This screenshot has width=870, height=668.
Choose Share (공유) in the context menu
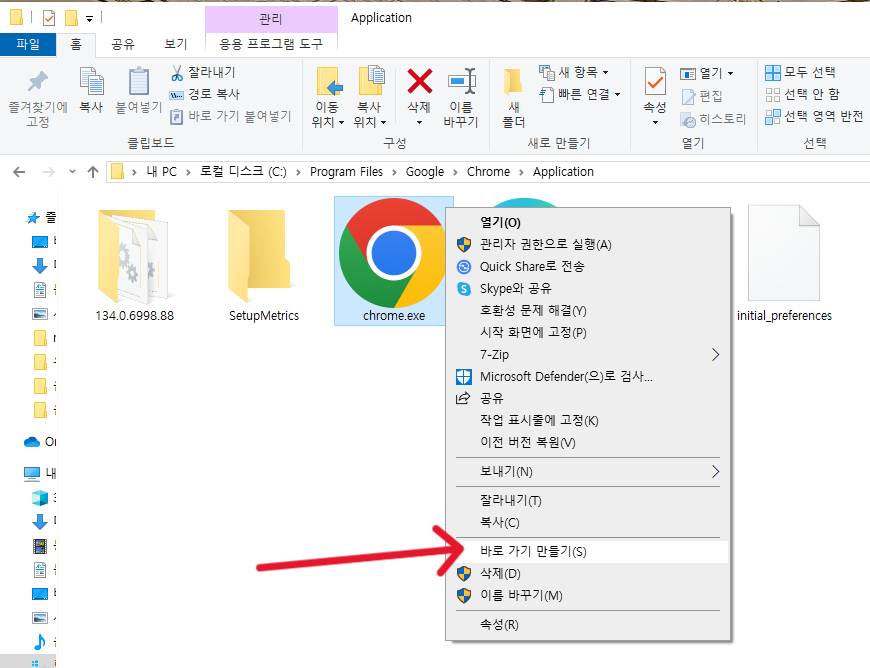pyautogui.click(x=588, y=398)
